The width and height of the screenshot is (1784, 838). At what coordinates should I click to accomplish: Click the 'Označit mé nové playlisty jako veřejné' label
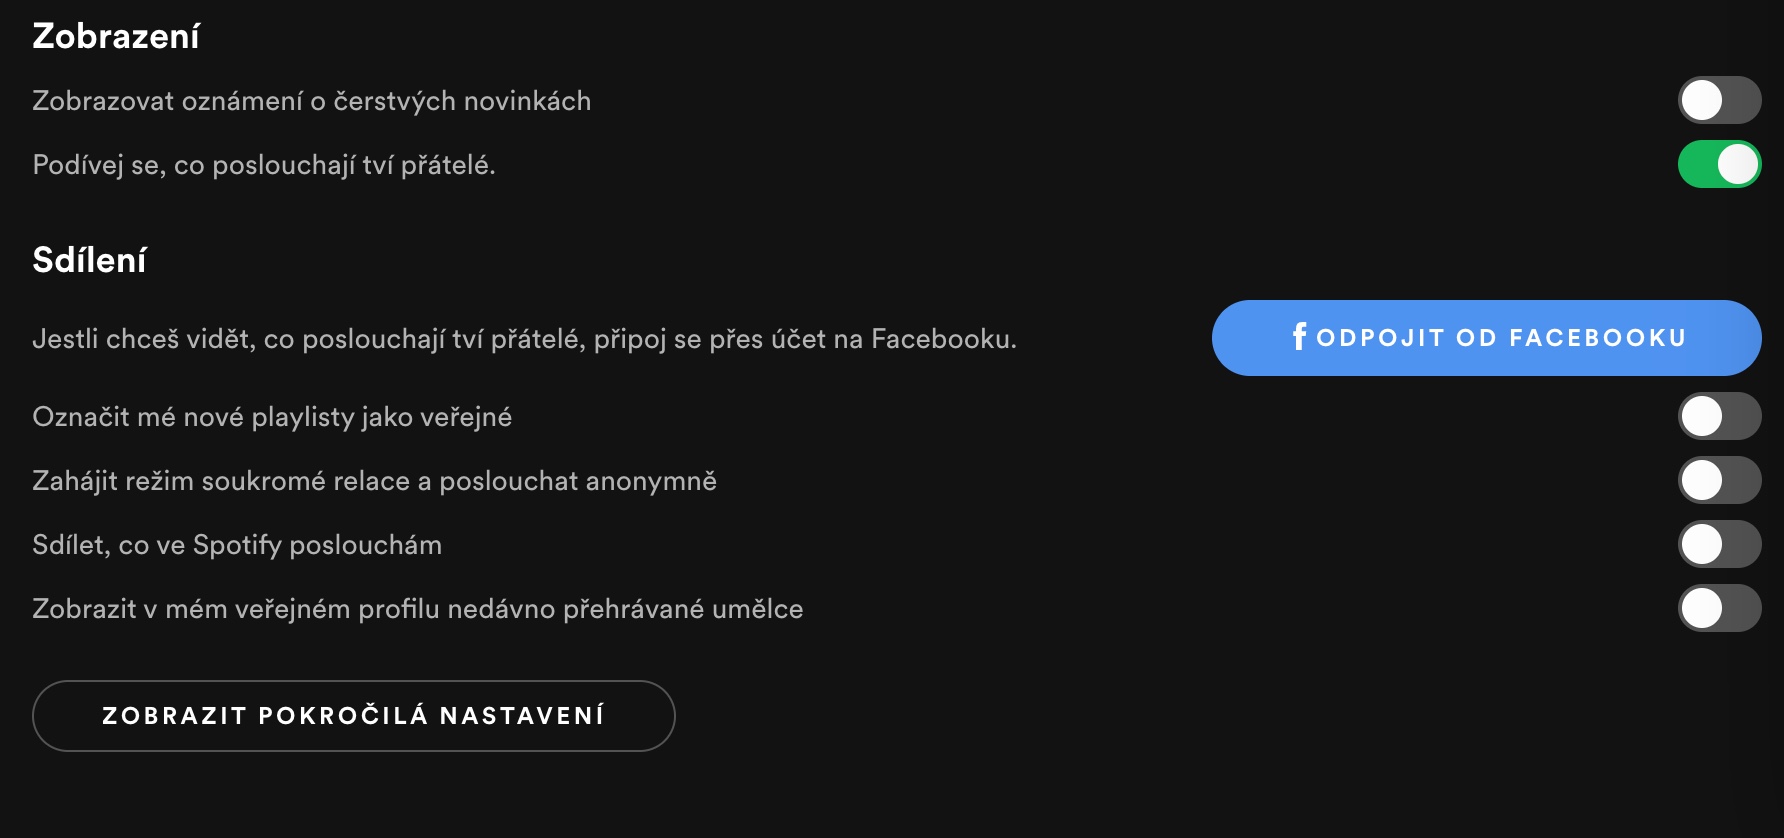[272, 417]
